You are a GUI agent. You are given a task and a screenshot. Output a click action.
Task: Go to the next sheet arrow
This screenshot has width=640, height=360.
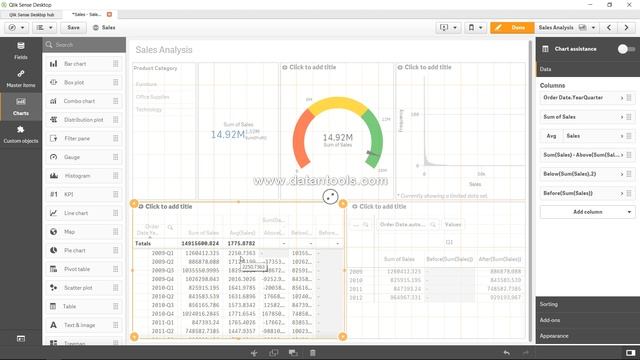coord(626,28)
